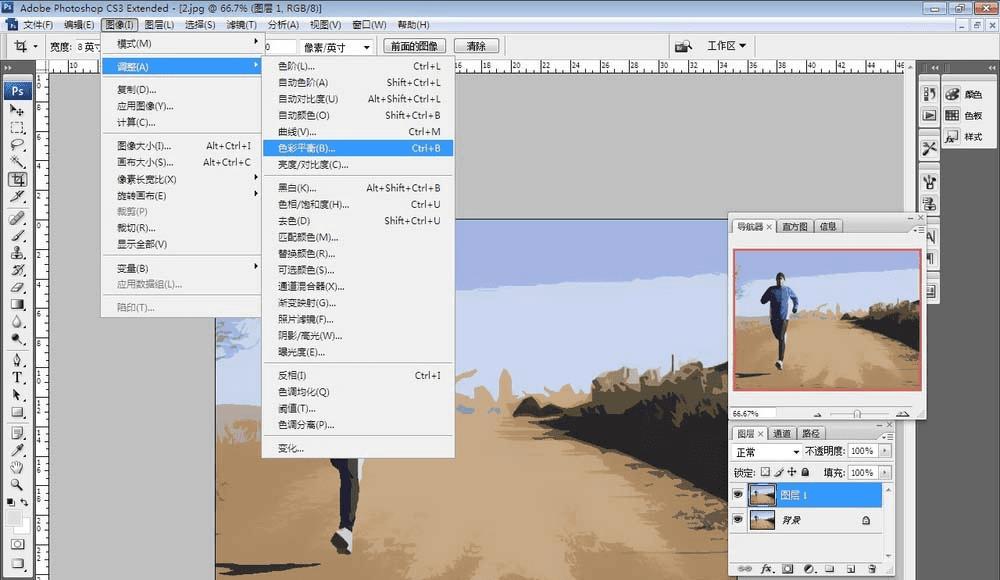The image size is (1000, 580).
Task: Select the Eraser tool
Action: pos(17,287)
